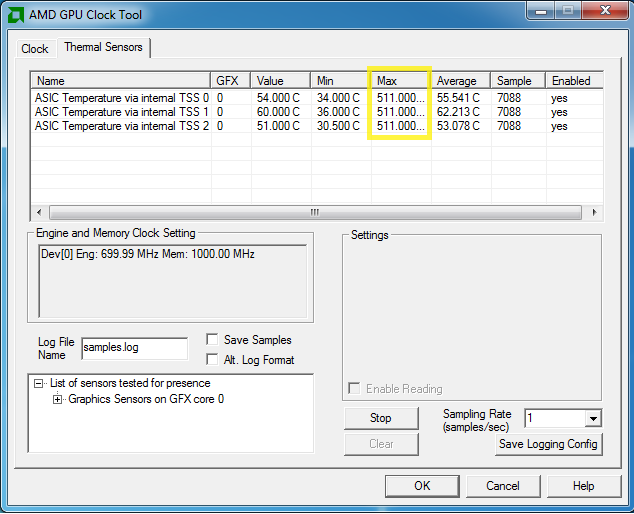The width and height of the screenshot is (634, 514).
Task: Click the 54.000 C value cell
Action: click(278, 98)
